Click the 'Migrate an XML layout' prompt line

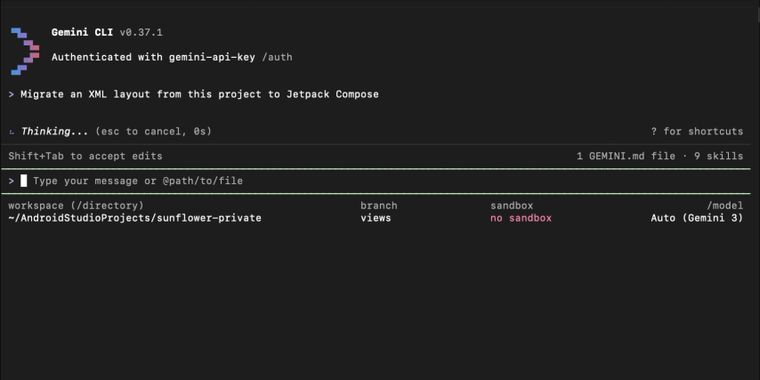coord(193,94)
